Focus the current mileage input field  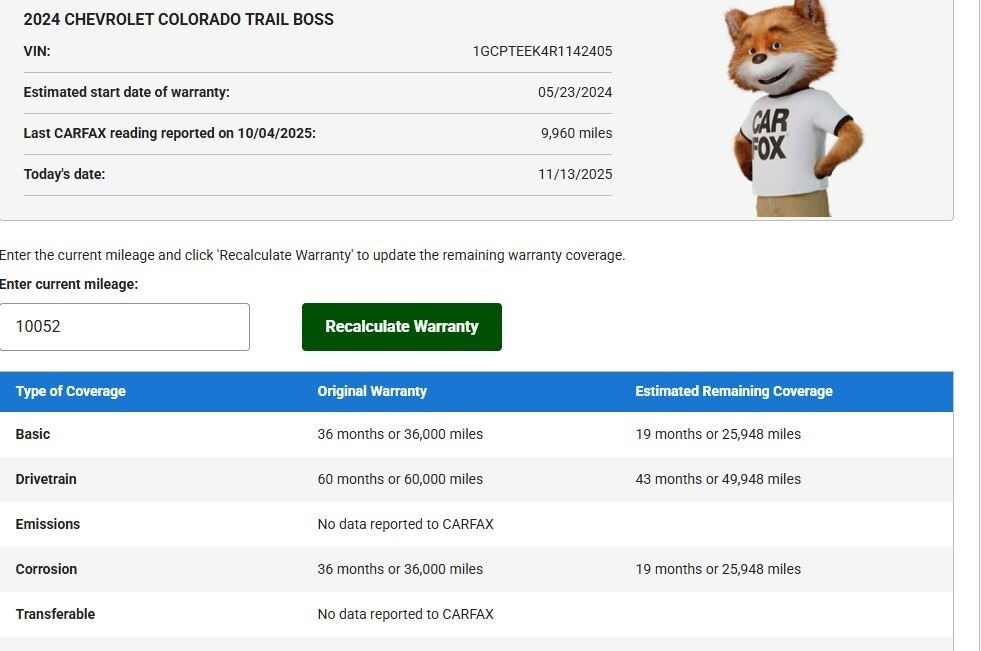(124, 327)
